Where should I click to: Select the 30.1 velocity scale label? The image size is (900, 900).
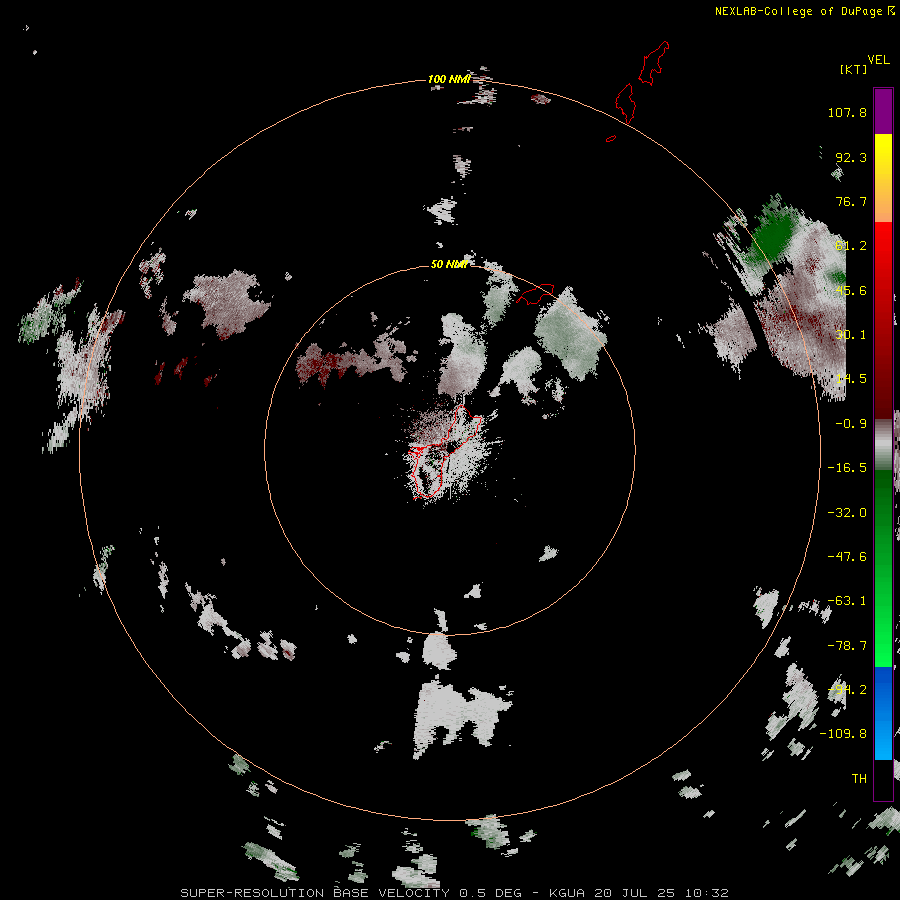click(x=851, y=335)
